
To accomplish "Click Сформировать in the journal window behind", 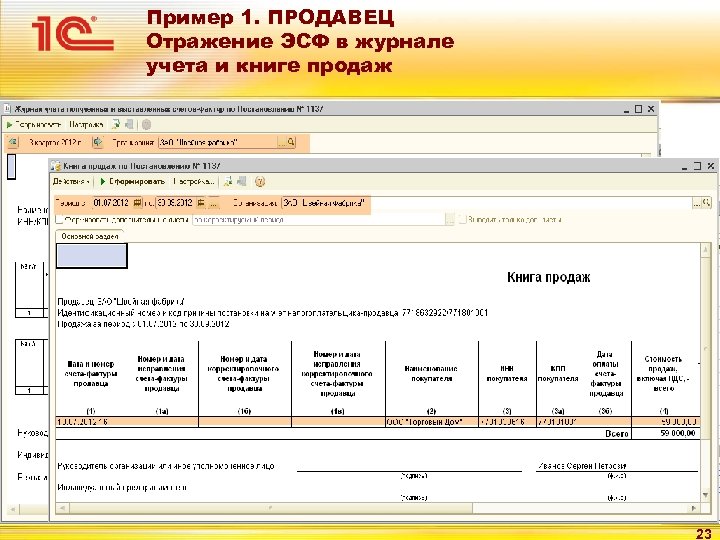I will [34, 124].
